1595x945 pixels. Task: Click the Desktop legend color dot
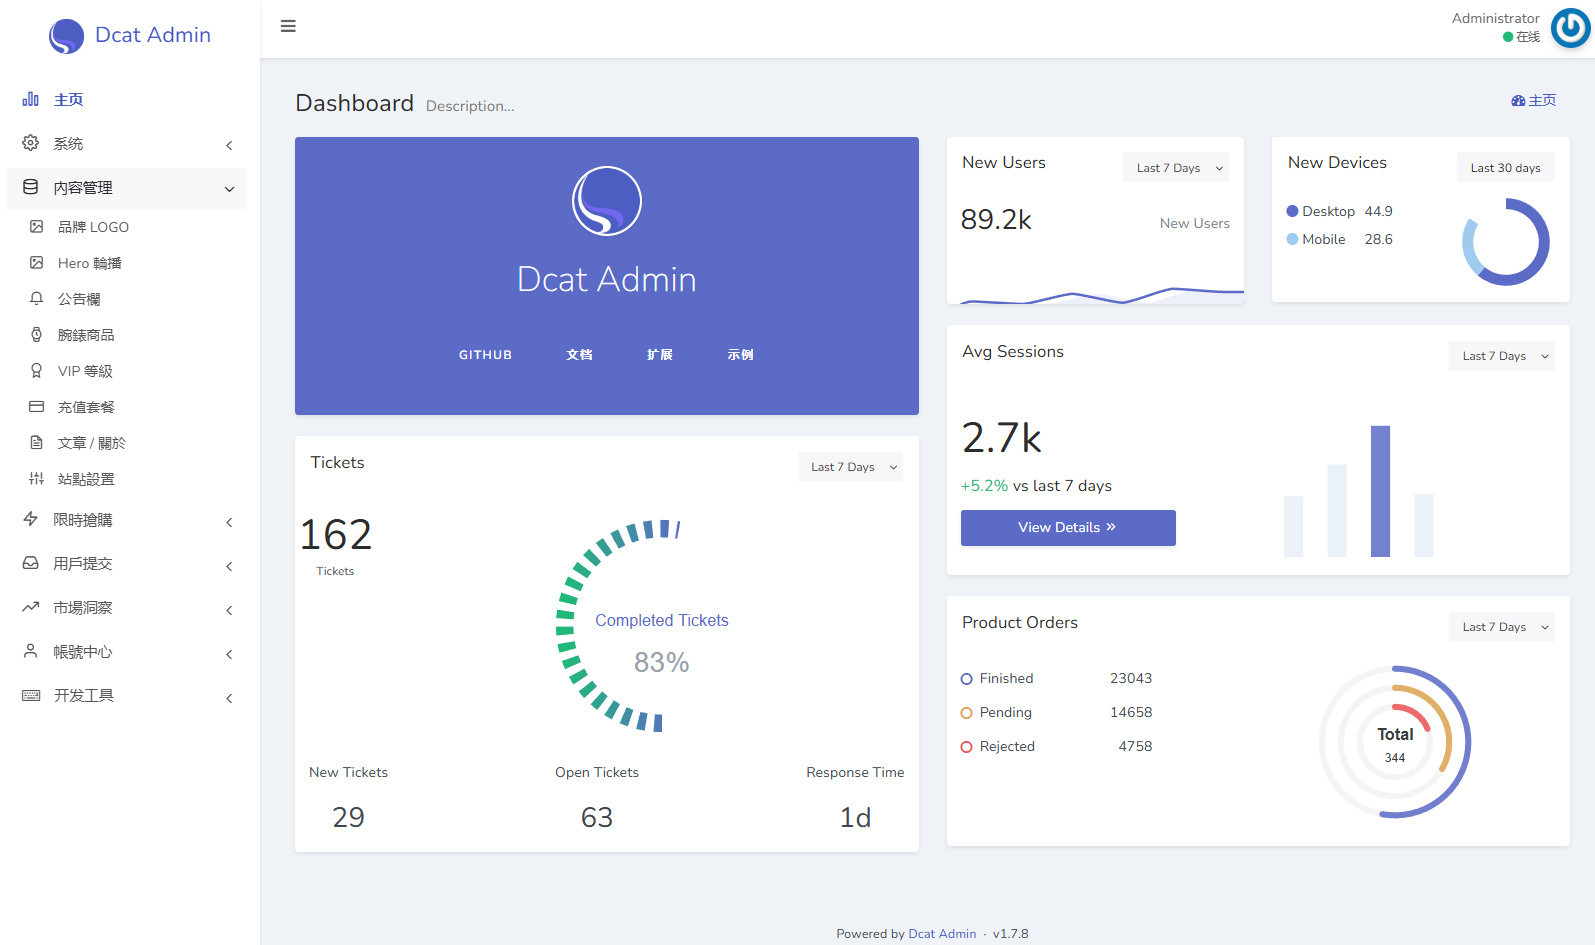[x=1292, y=211]
